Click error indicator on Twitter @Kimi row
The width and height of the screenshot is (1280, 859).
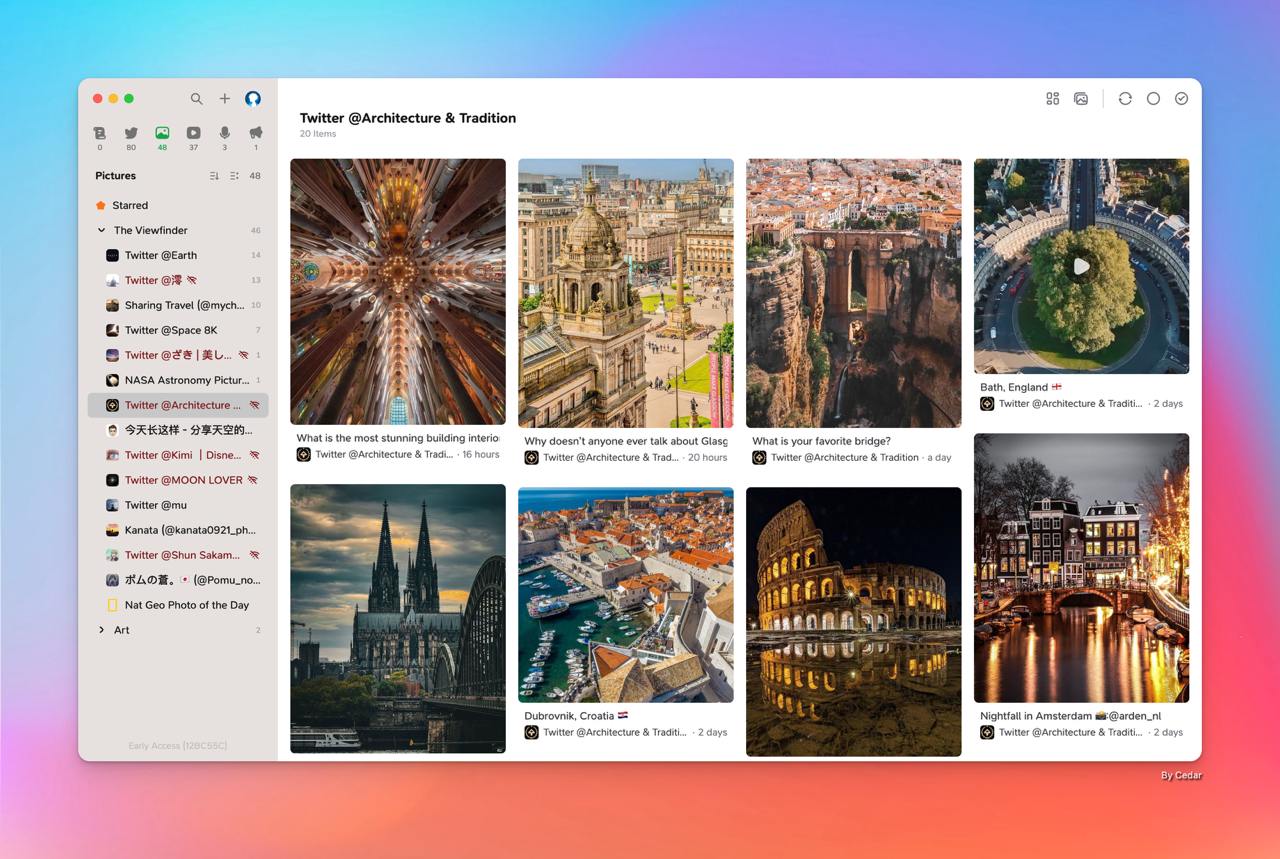click(x=254, y=455)
